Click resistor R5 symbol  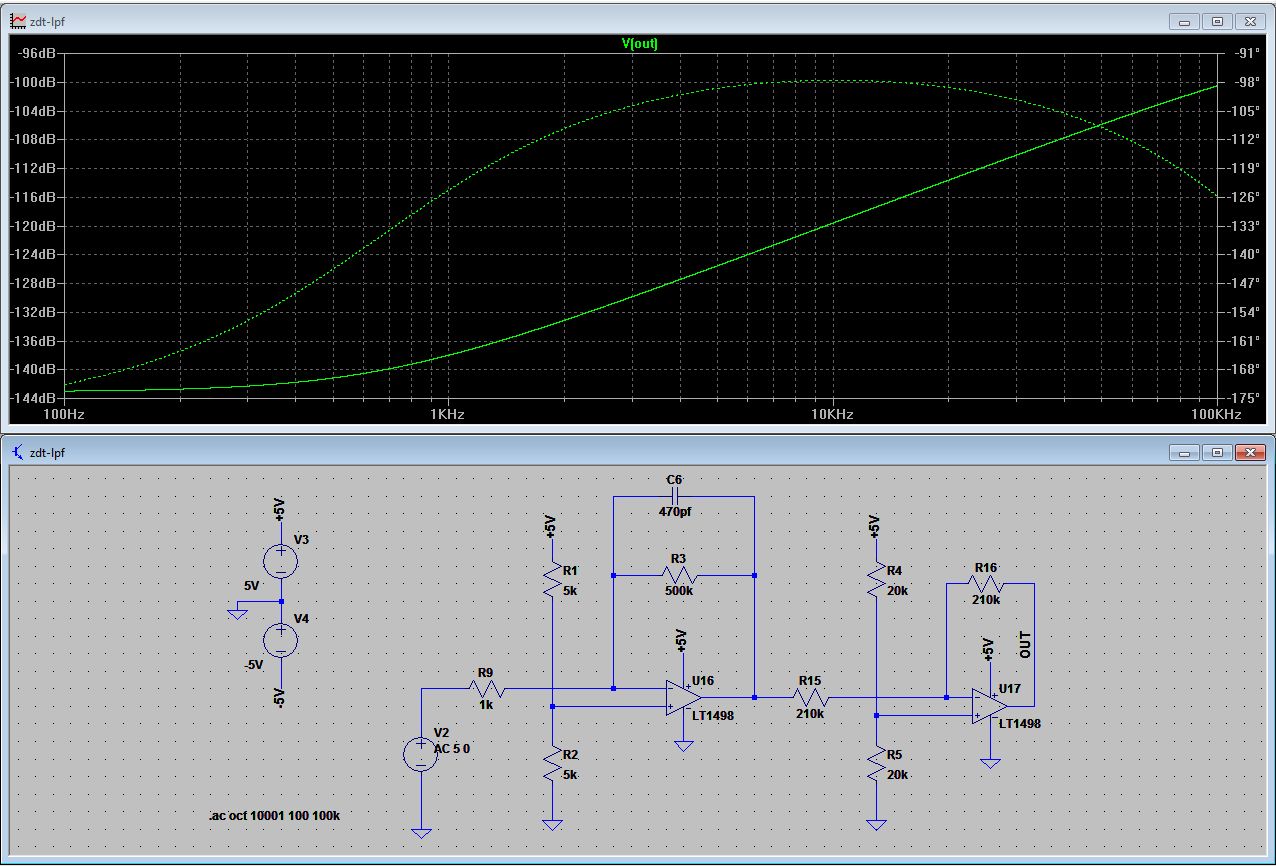click(876, 765)
